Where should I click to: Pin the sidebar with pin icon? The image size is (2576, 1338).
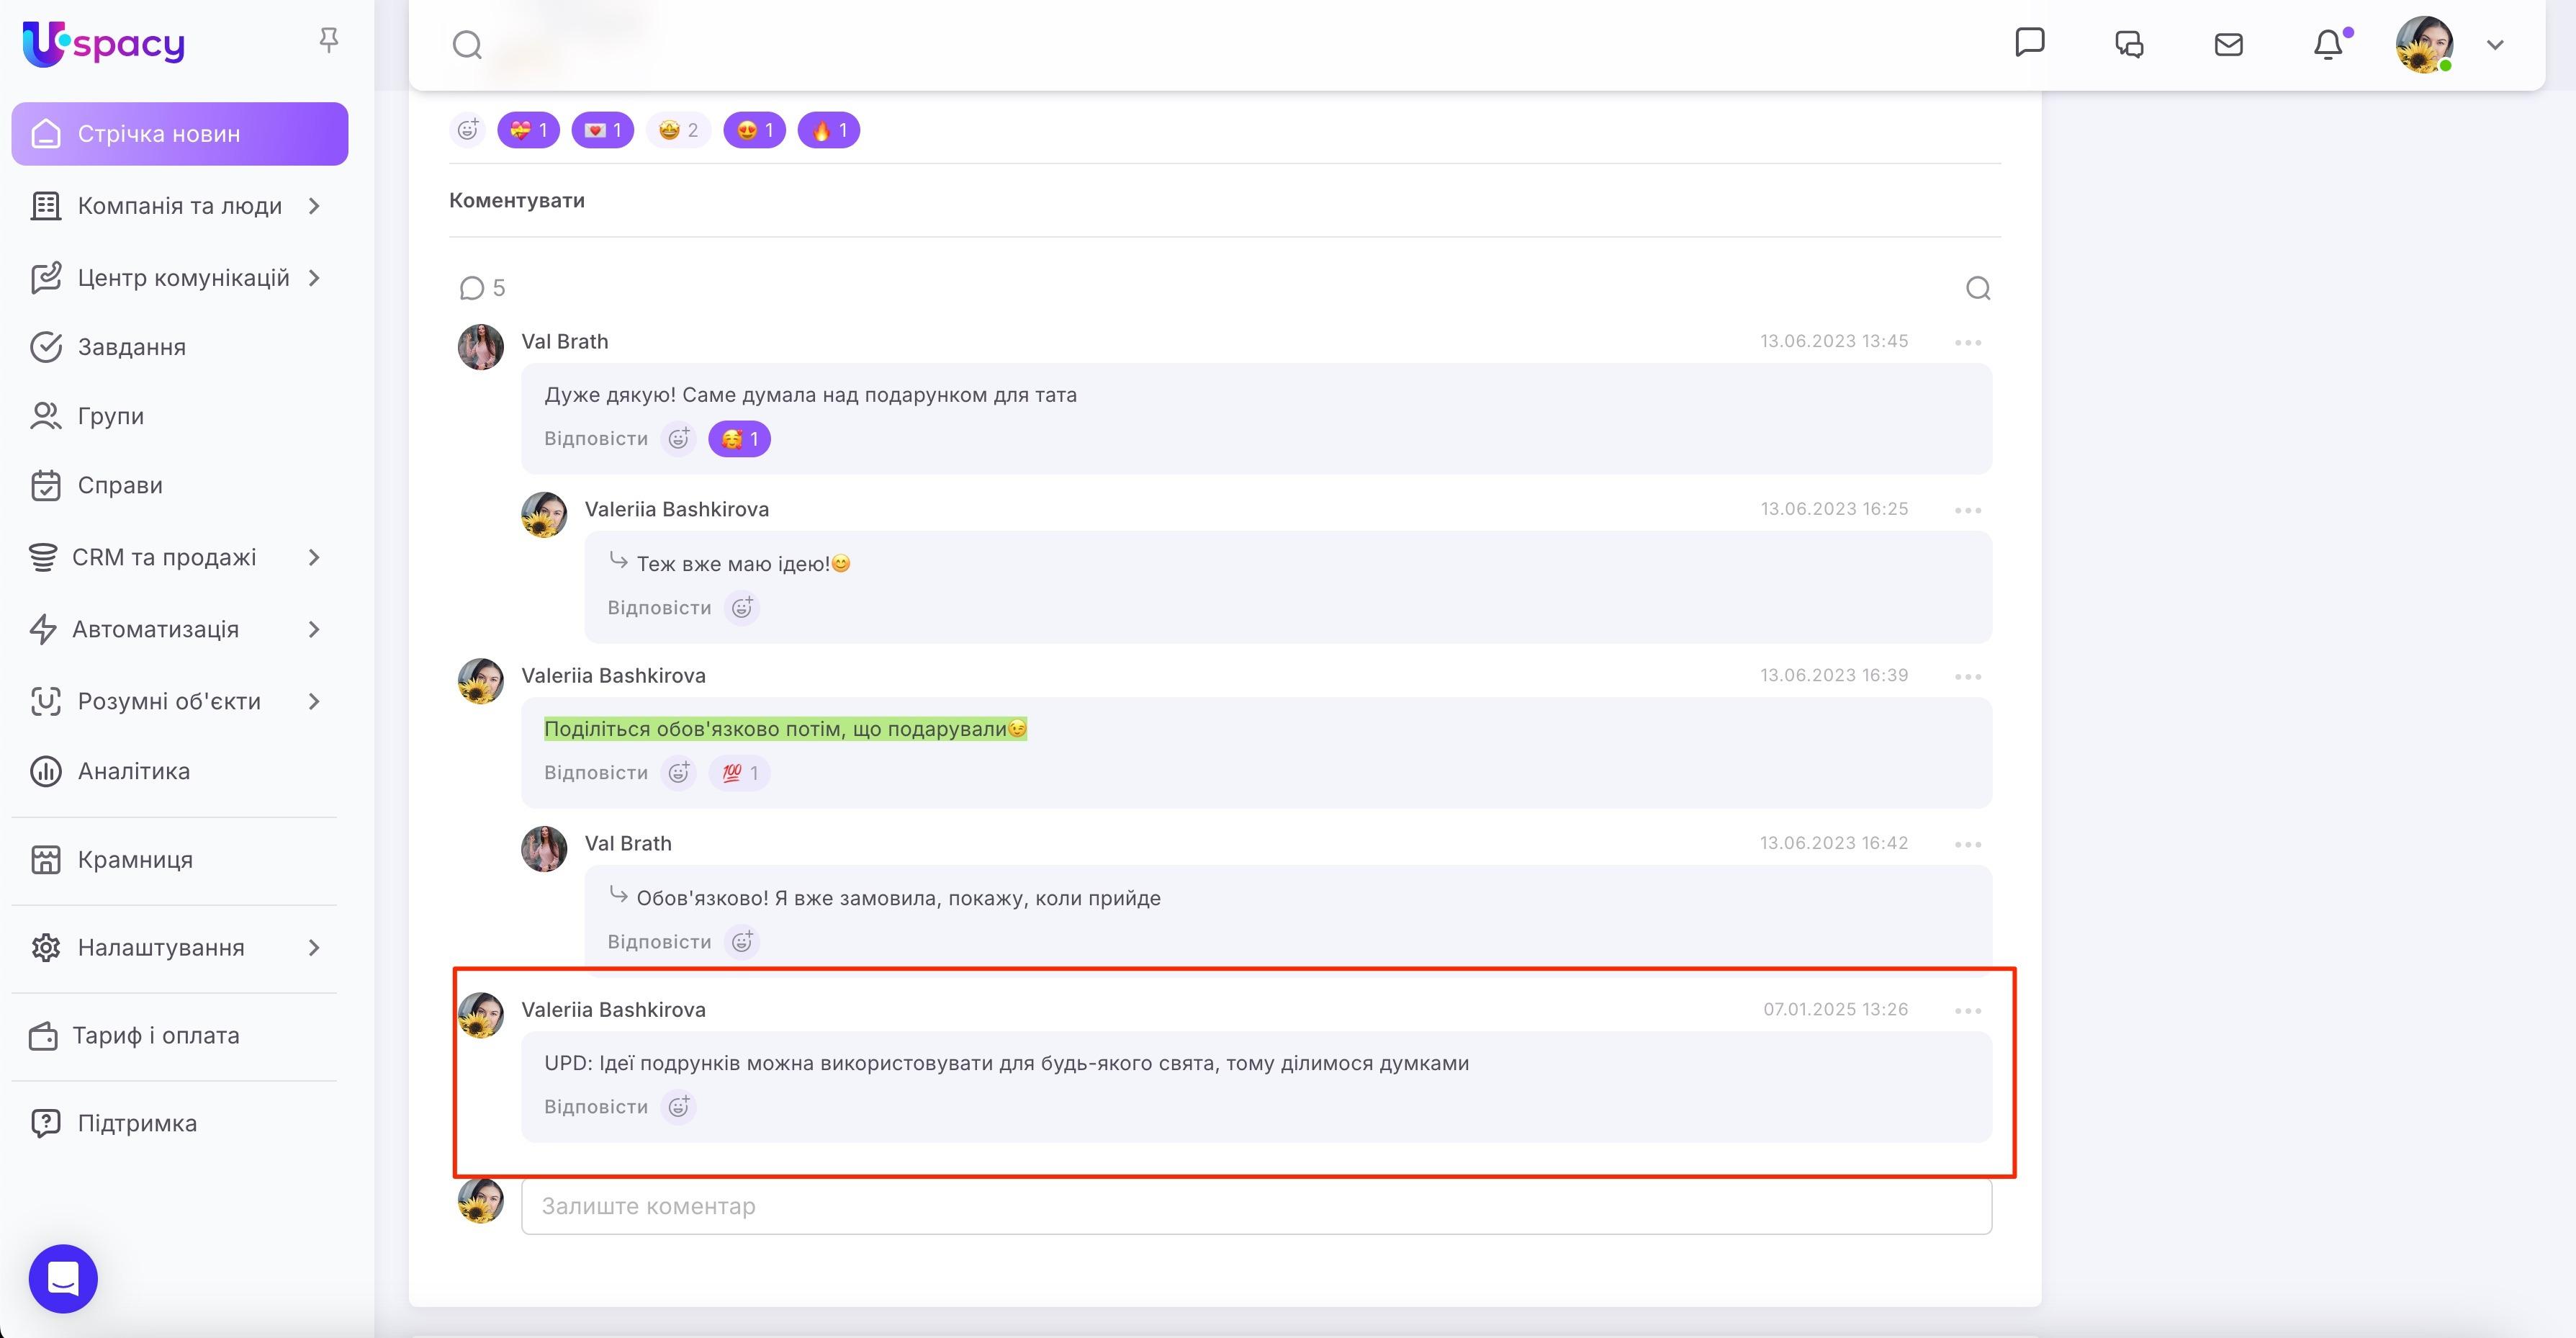click(x=328, y=40)
